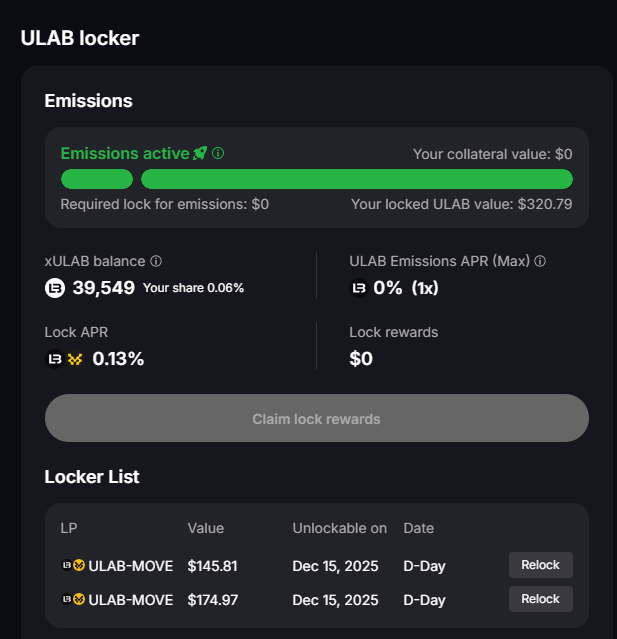Click the rocket icon beside Emissions active
617x639 pixels.
coord(200,153)
